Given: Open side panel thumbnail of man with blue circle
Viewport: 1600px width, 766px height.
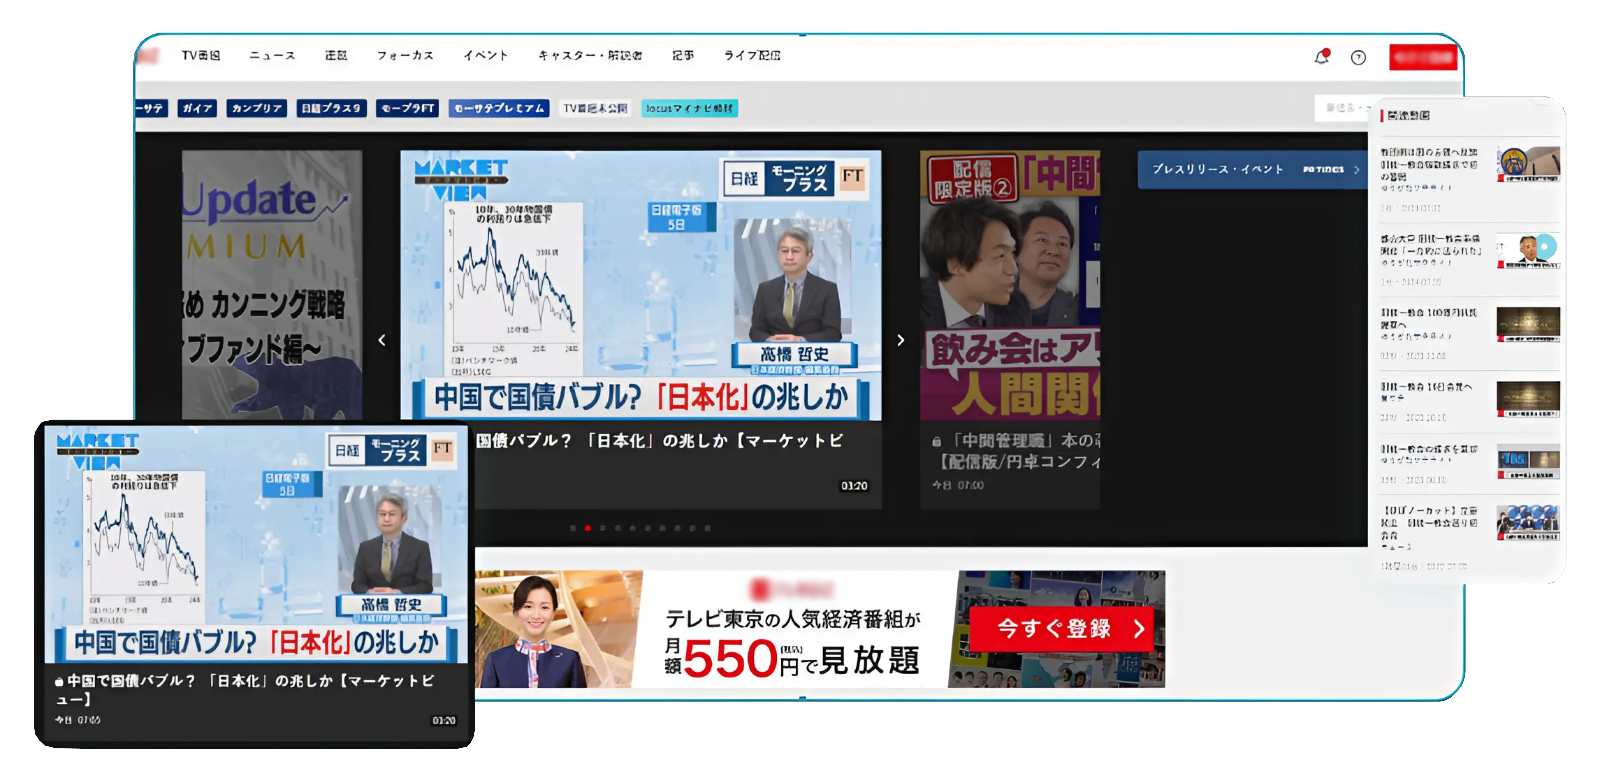Looking at the screenshot, I should click(1528, 251).
